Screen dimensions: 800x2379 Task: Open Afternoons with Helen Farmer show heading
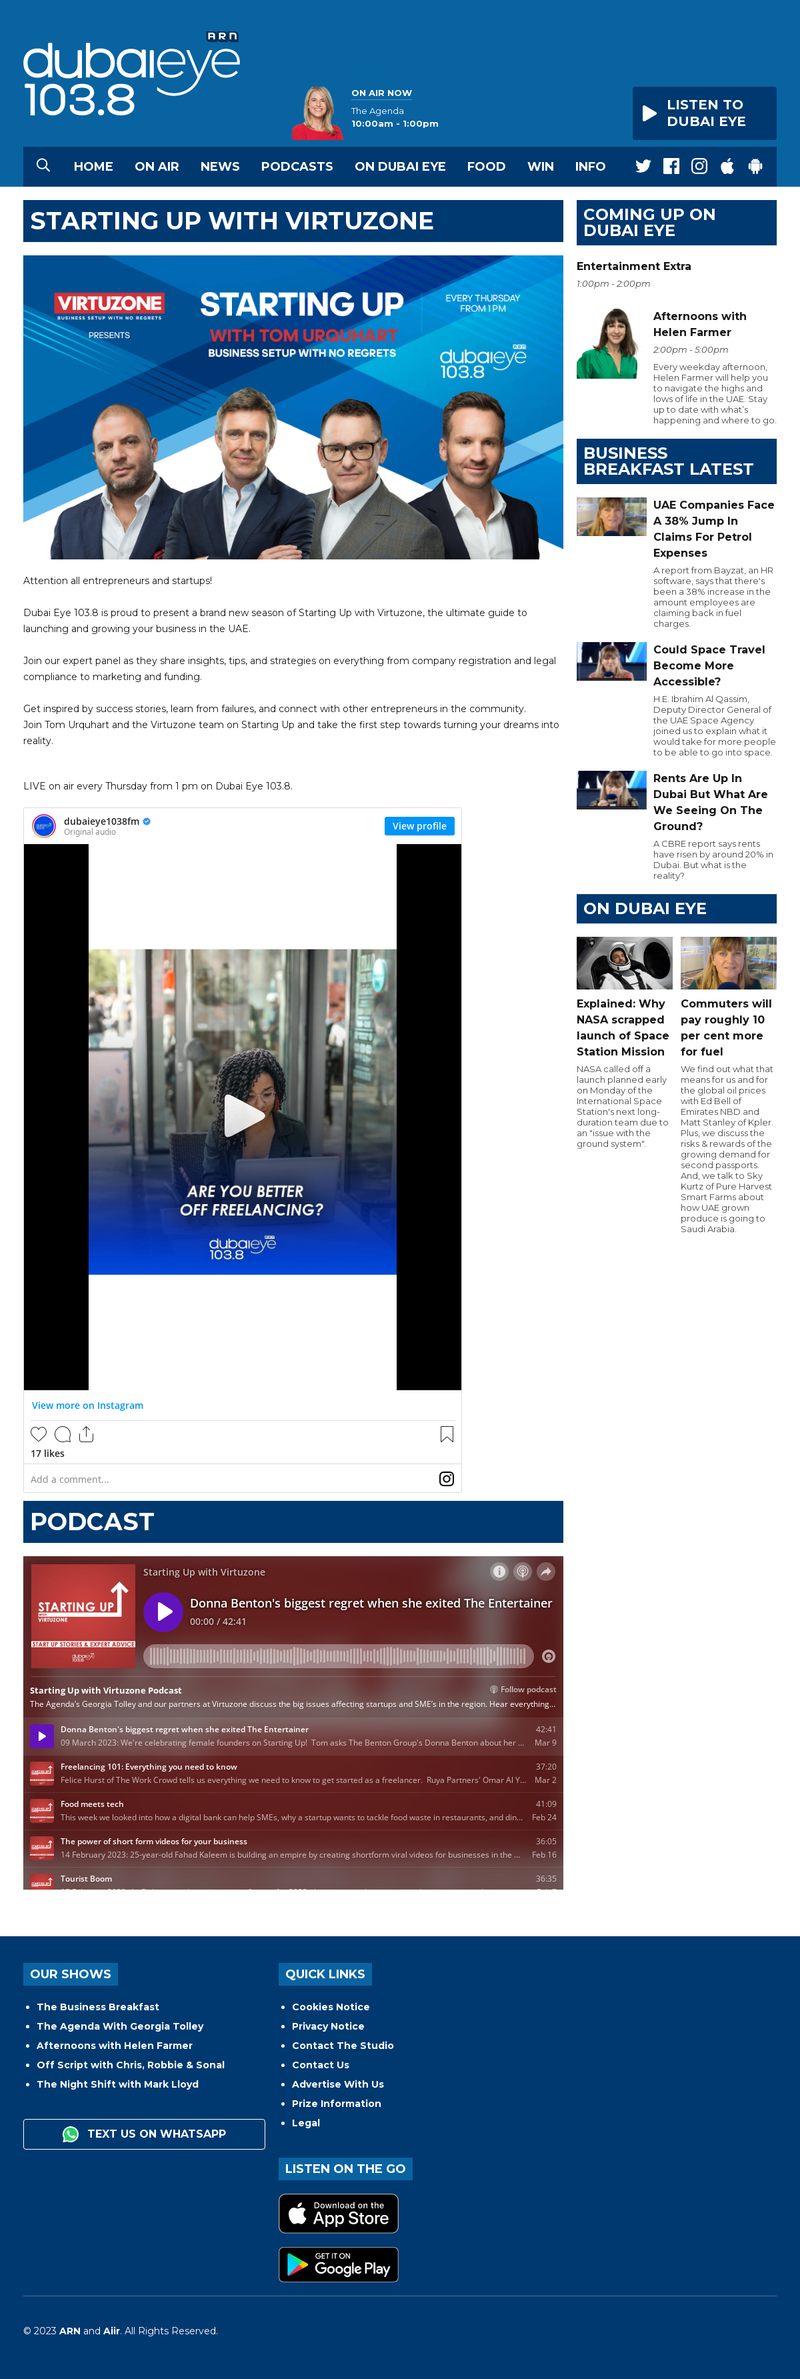point(699,324)
